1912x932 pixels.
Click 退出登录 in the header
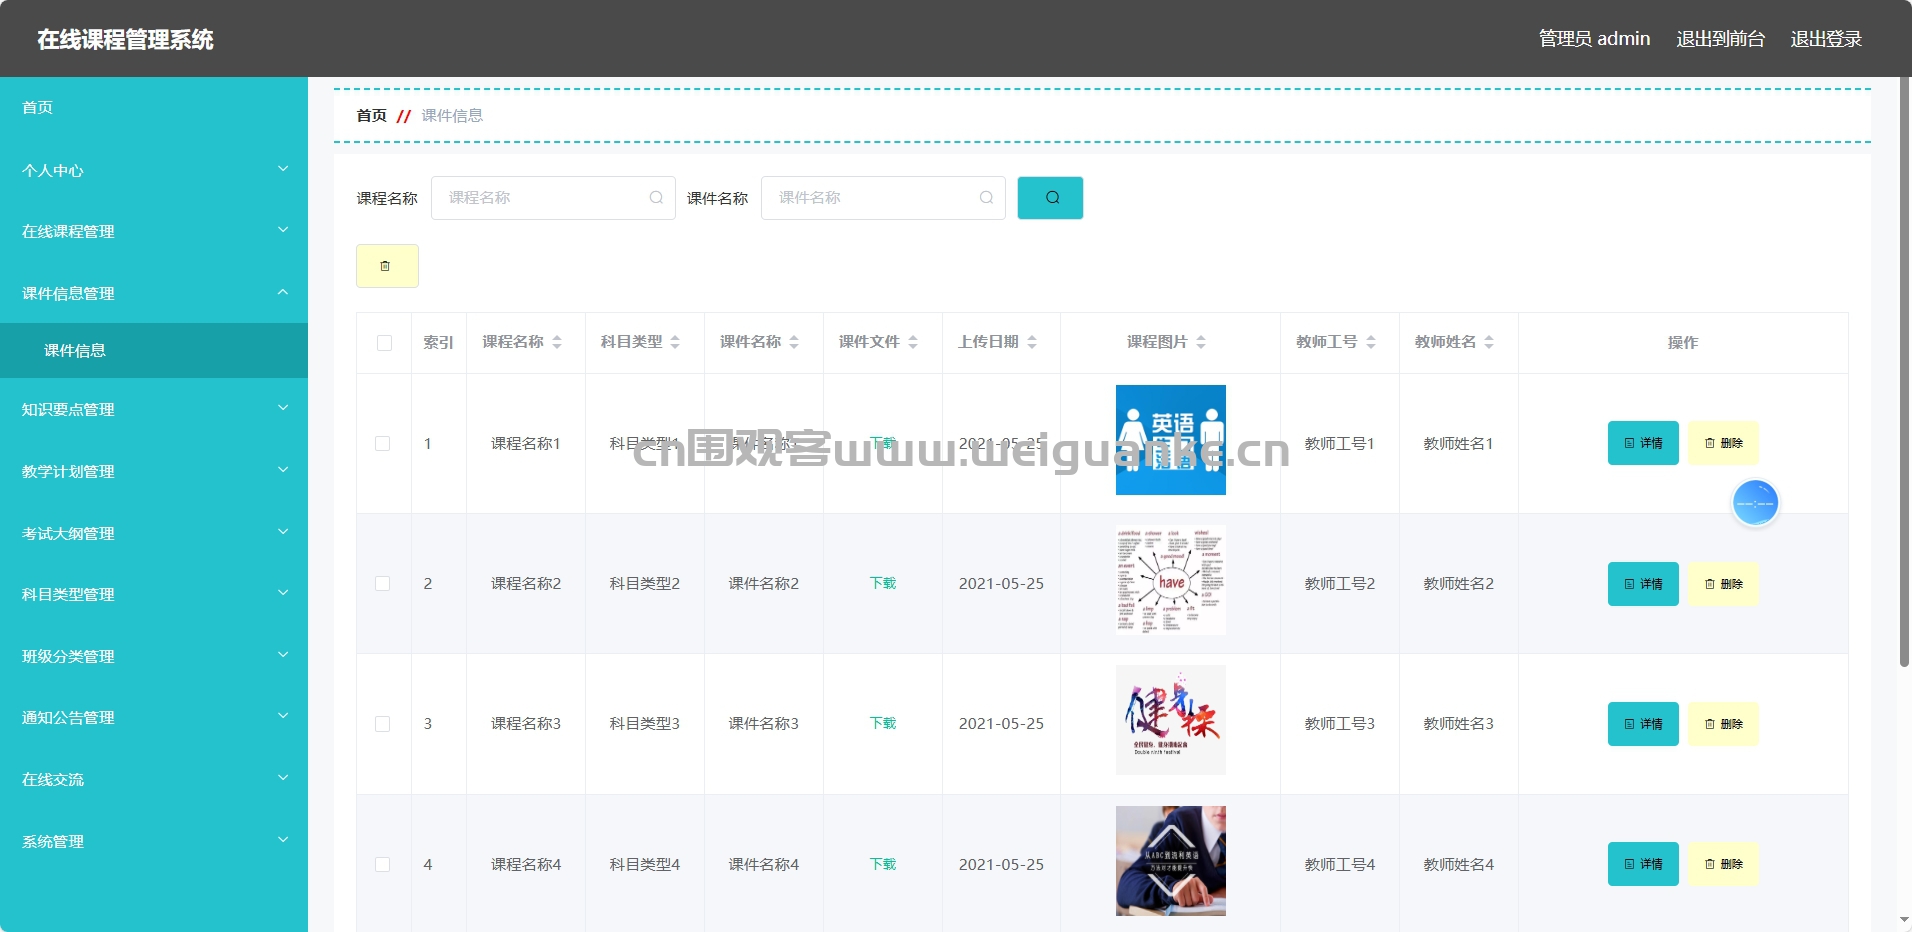pos(1826,39)
